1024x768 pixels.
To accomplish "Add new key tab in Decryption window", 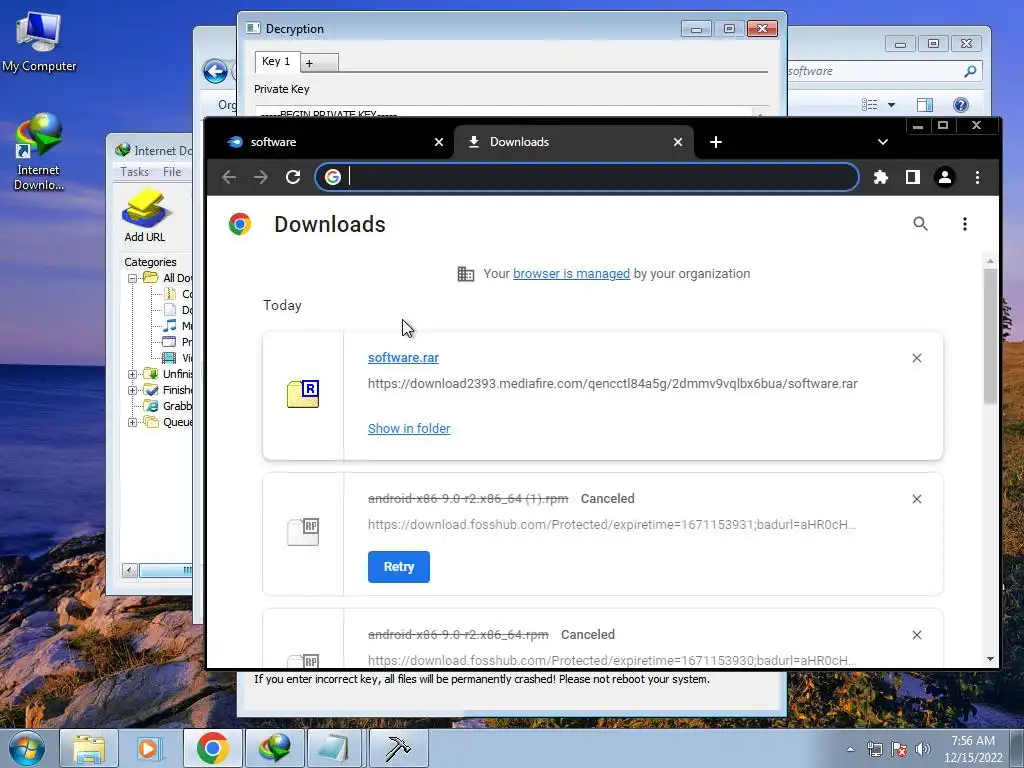I will click(319, 63).
